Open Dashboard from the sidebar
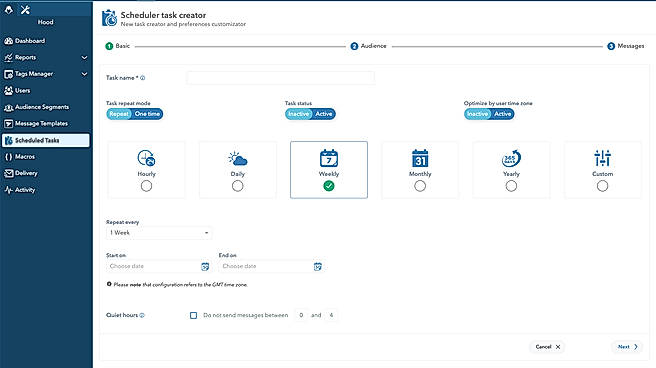The image size is (656, 368). click(30, 41)
